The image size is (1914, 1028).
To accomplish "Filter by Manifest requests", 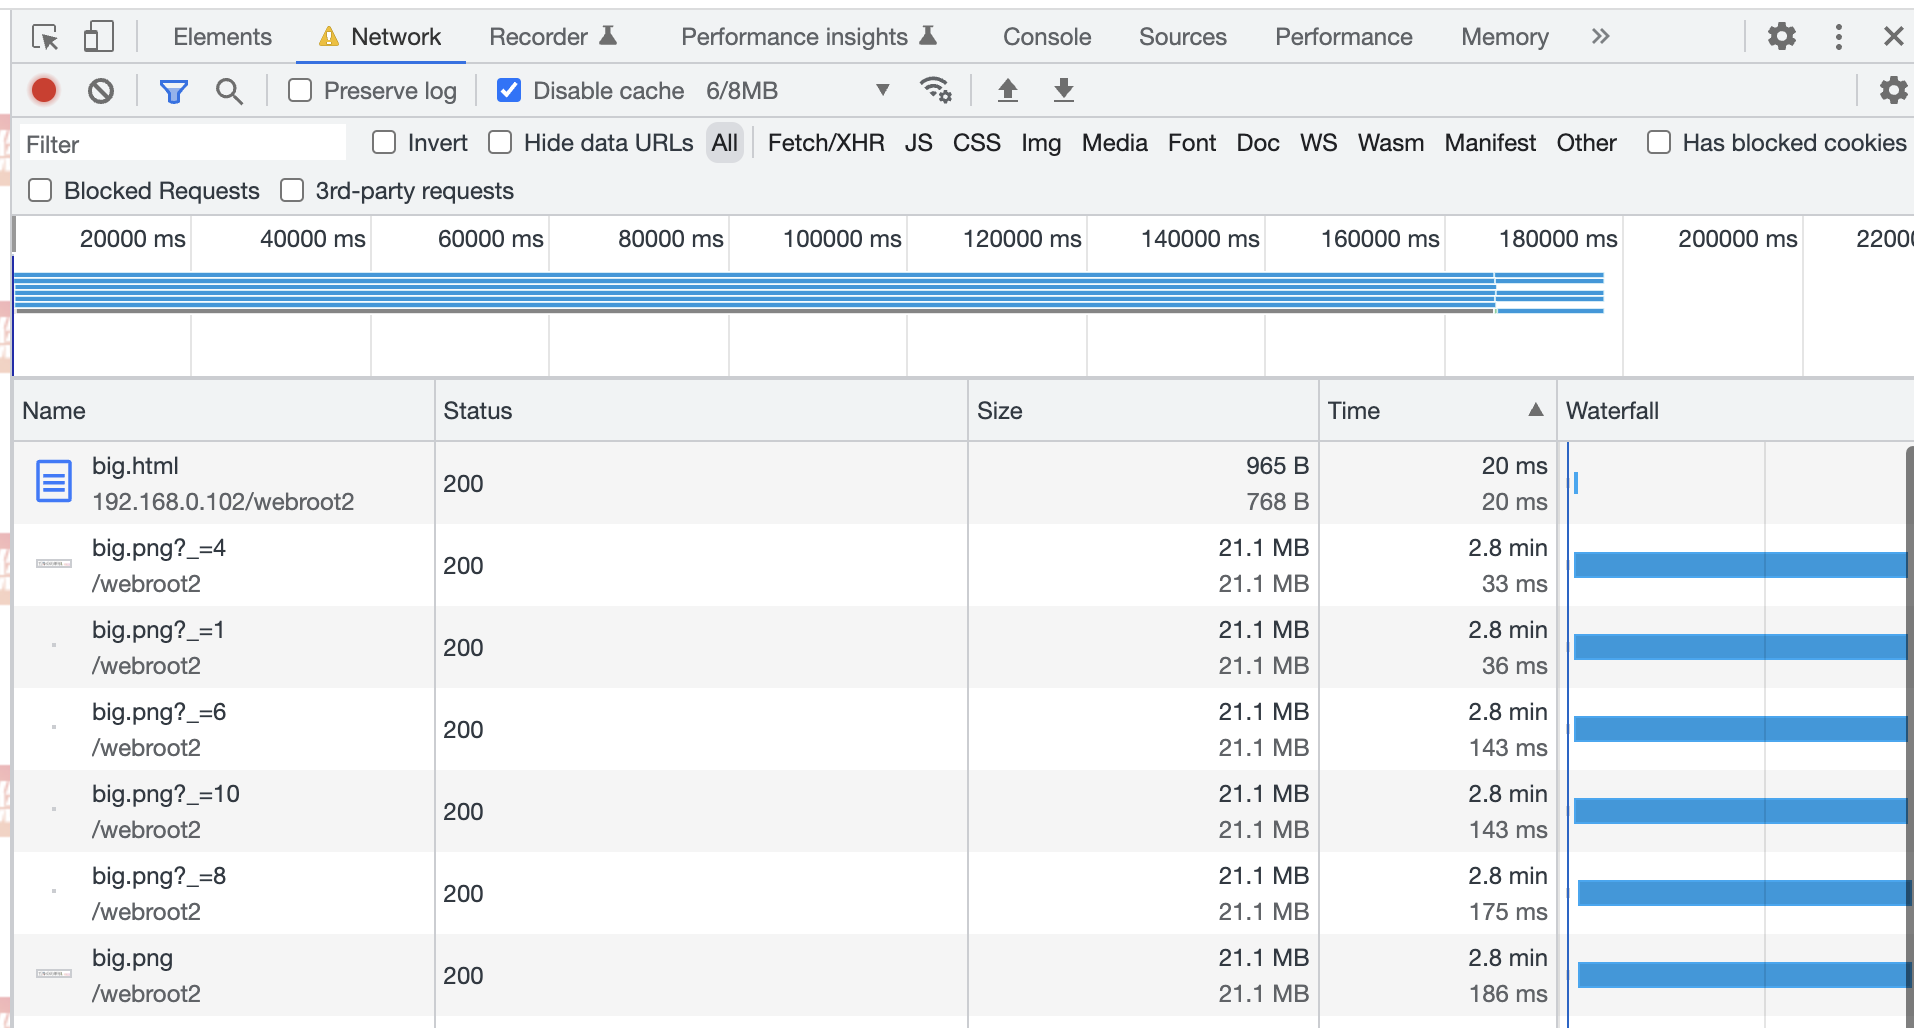I will tap(1490, 143).
